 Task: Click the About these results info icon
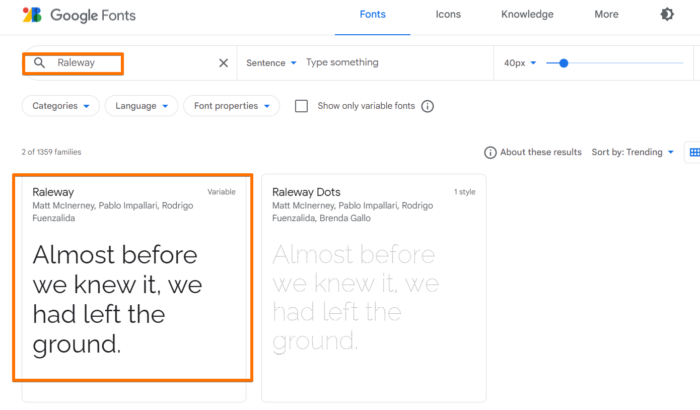pos(490,152)
